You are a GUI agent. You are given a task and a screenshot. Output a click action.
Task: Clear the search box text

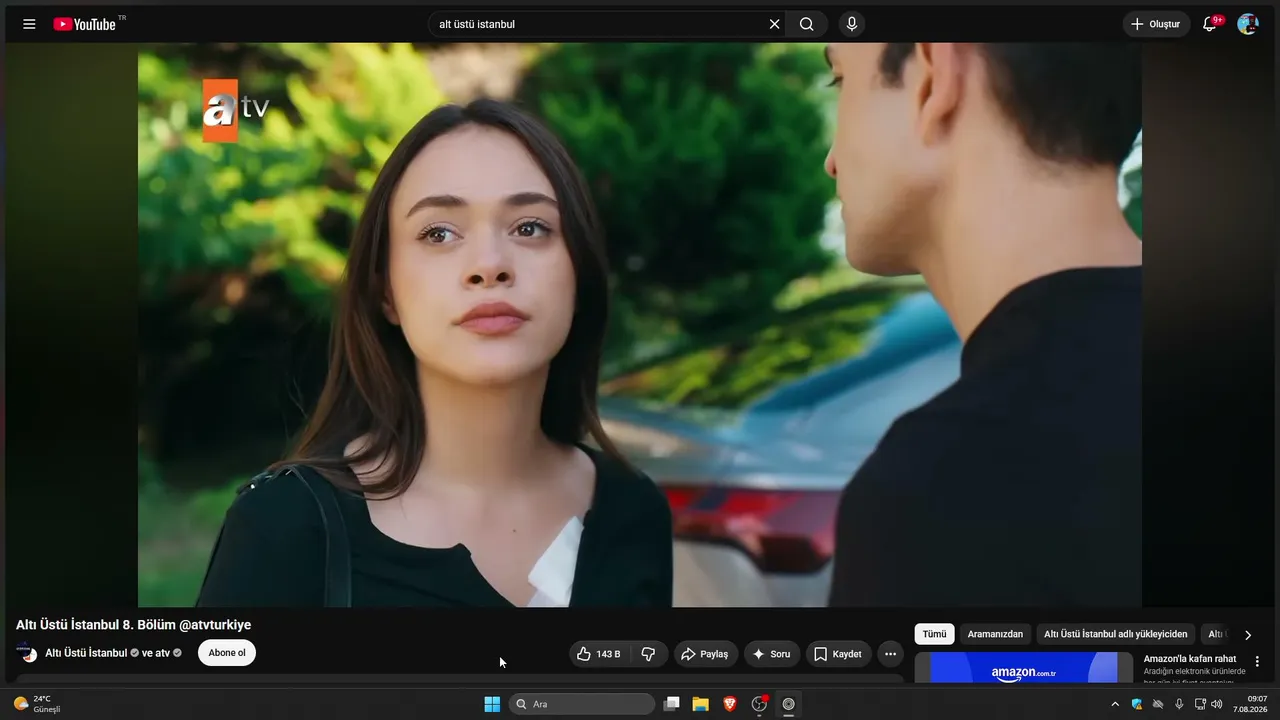coord(774,24)
